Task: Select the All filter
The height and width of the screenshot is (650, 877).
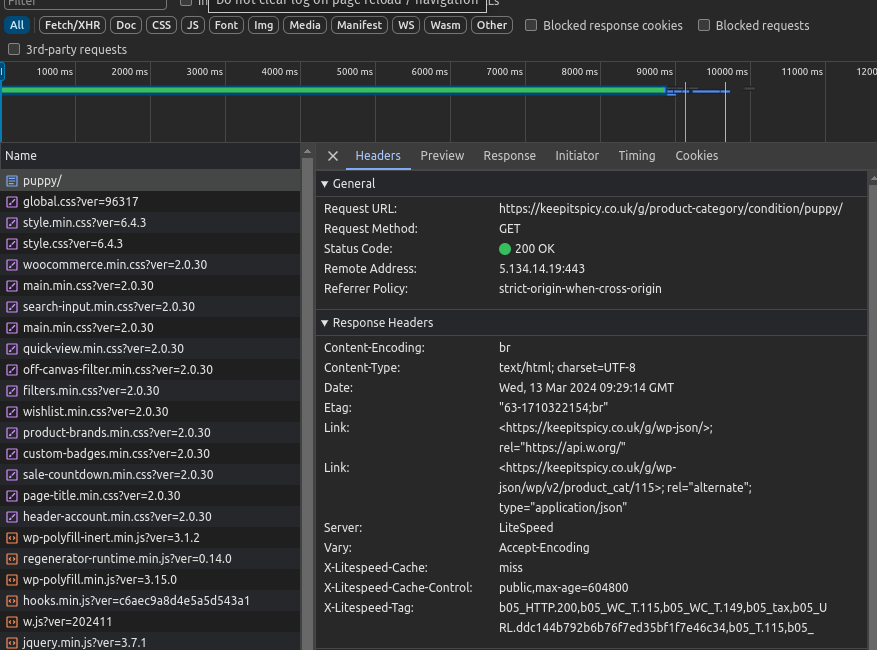Action: (x=17, y=25)
